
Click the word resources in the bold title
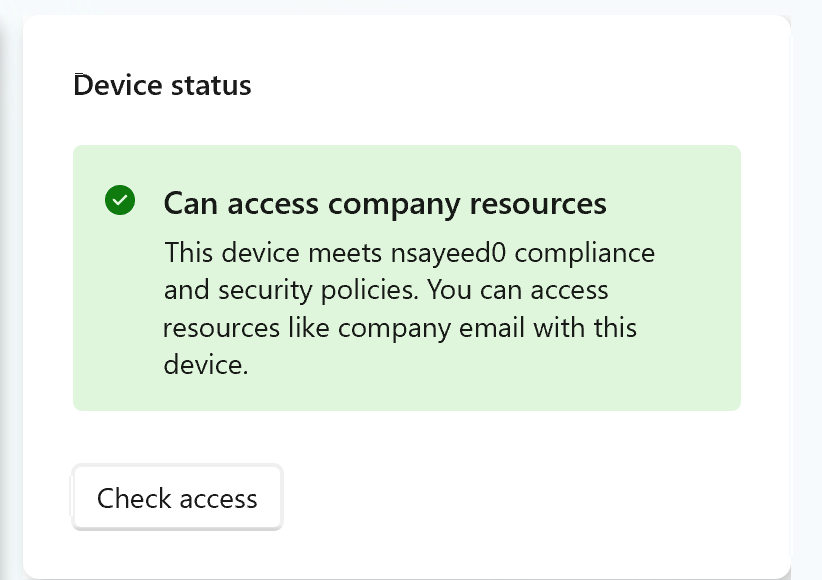541,204
